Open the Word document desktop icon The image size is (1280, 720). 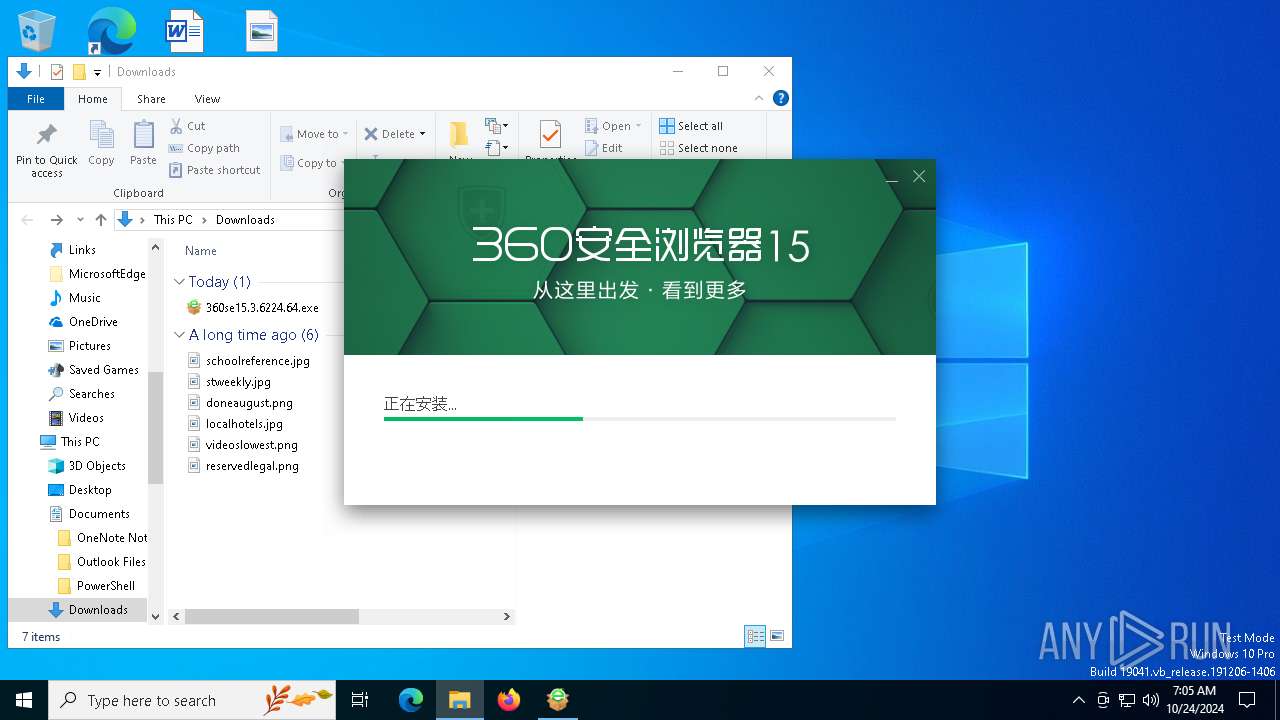point(184,30)
